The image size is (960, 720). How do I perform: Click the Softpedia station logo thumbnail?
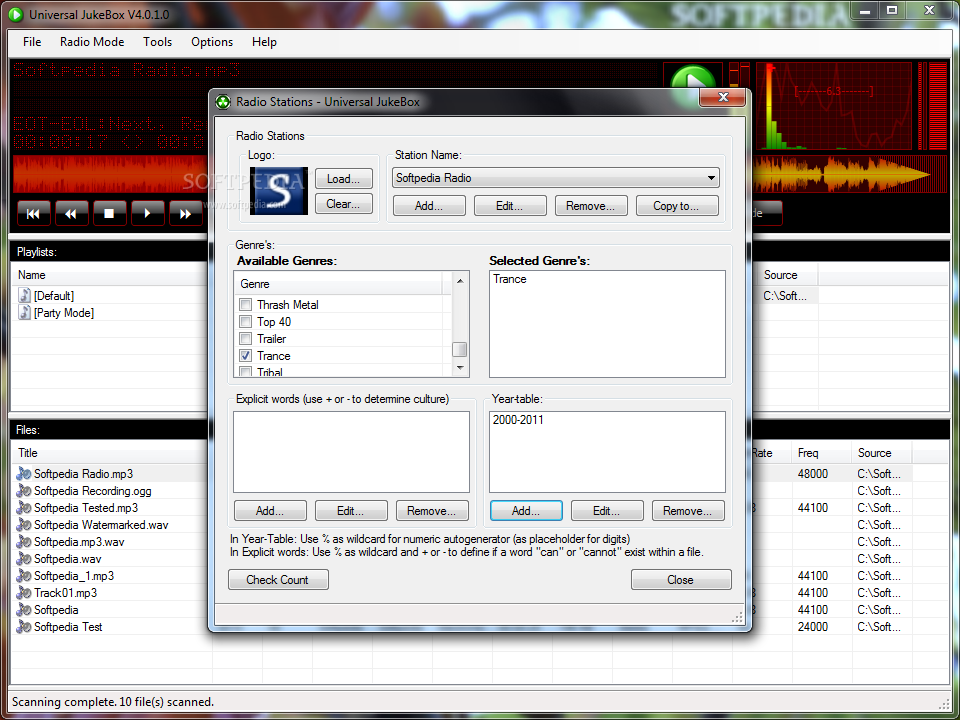tap(279, 190)
